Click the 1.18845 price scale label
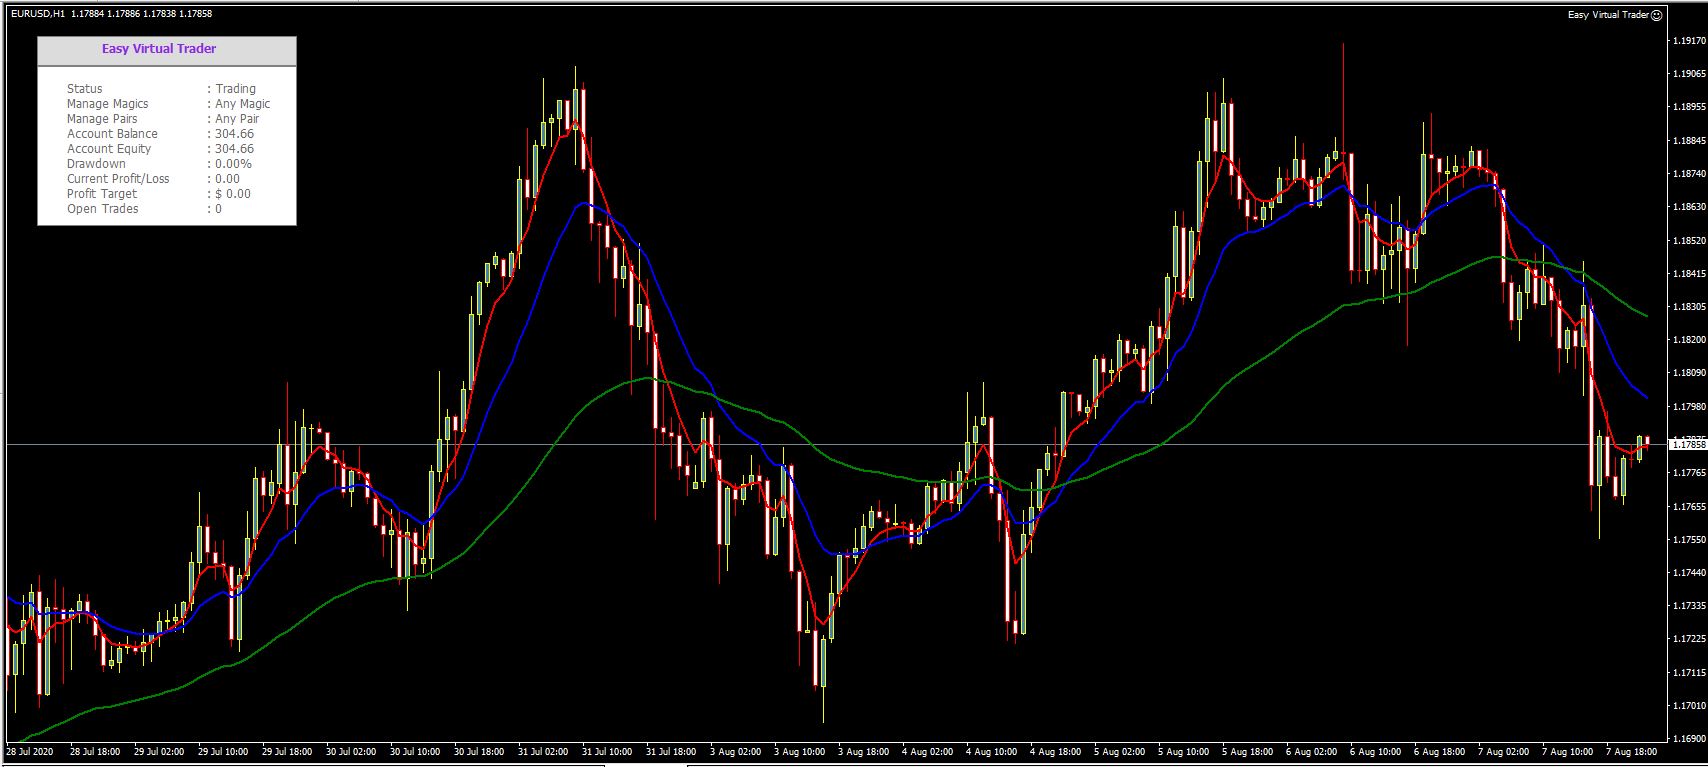 [1688, 141]
